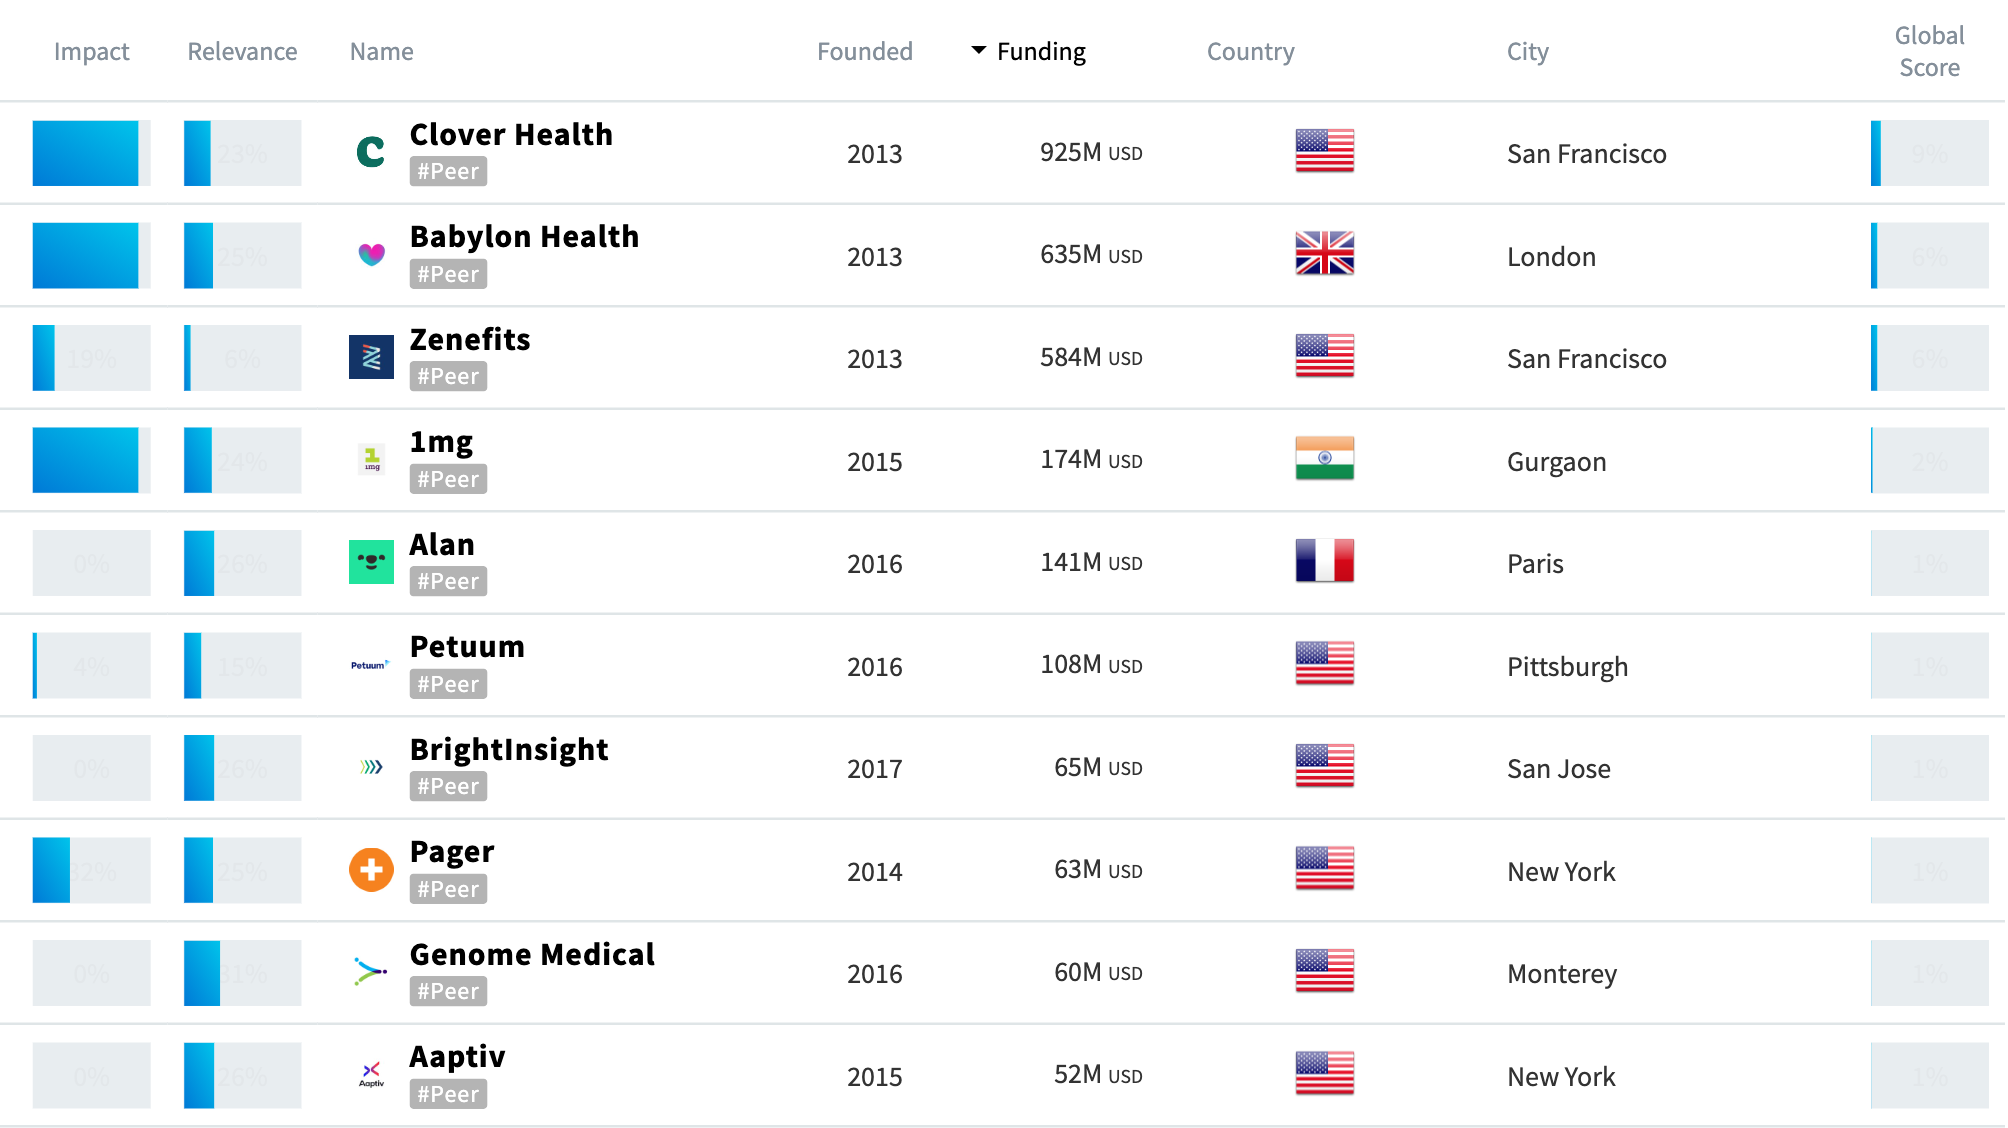Open the Funding sort dropdown arrow
Viewport: 2008px width, 1128px height.
point(977,51)
